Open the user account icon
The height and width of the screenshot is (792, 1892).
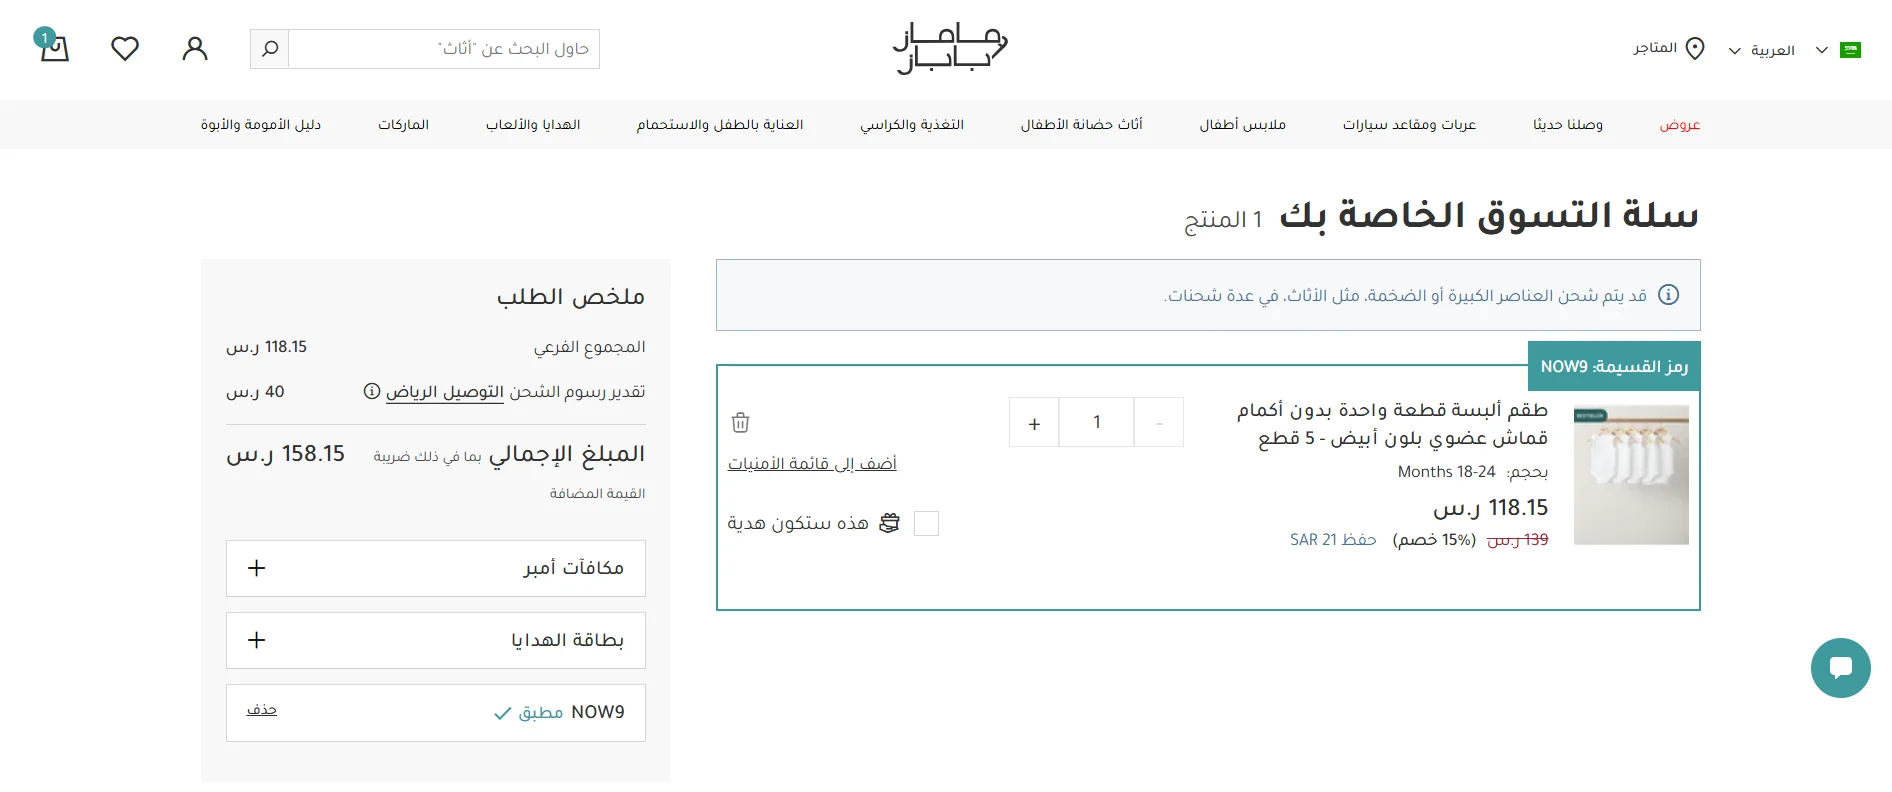pyautogui.click(x=195, y=48)
